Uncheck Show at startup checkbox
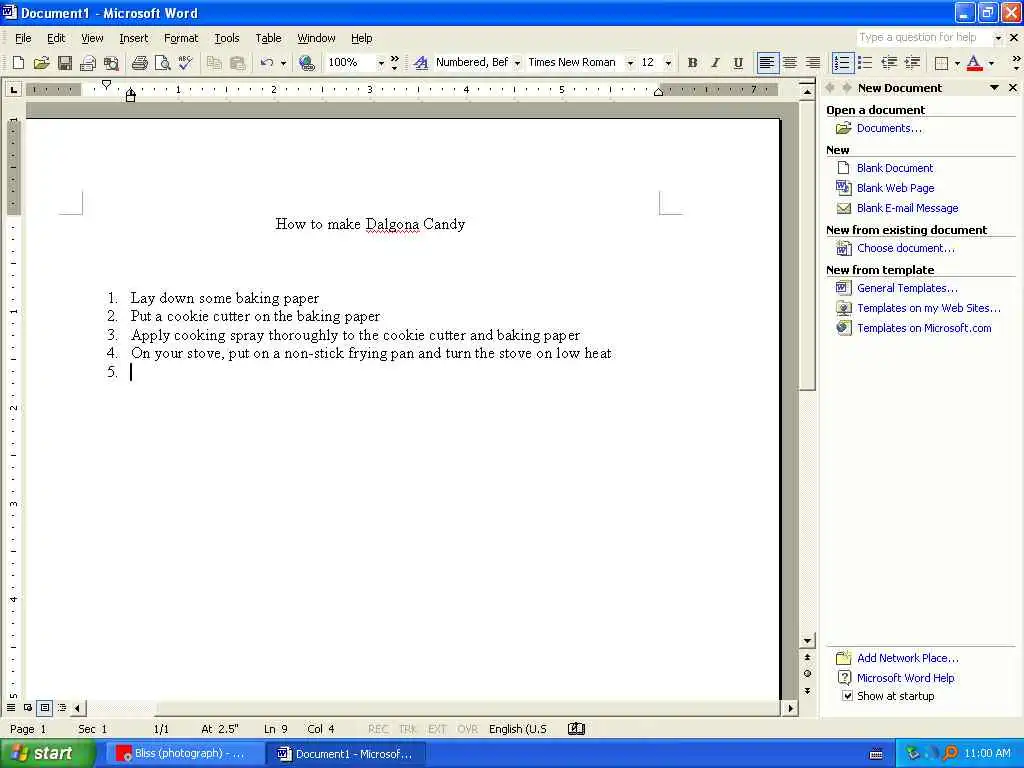The width and height of the screenshot is (1024, 768). pyautogui.click(x=847, y=696)
